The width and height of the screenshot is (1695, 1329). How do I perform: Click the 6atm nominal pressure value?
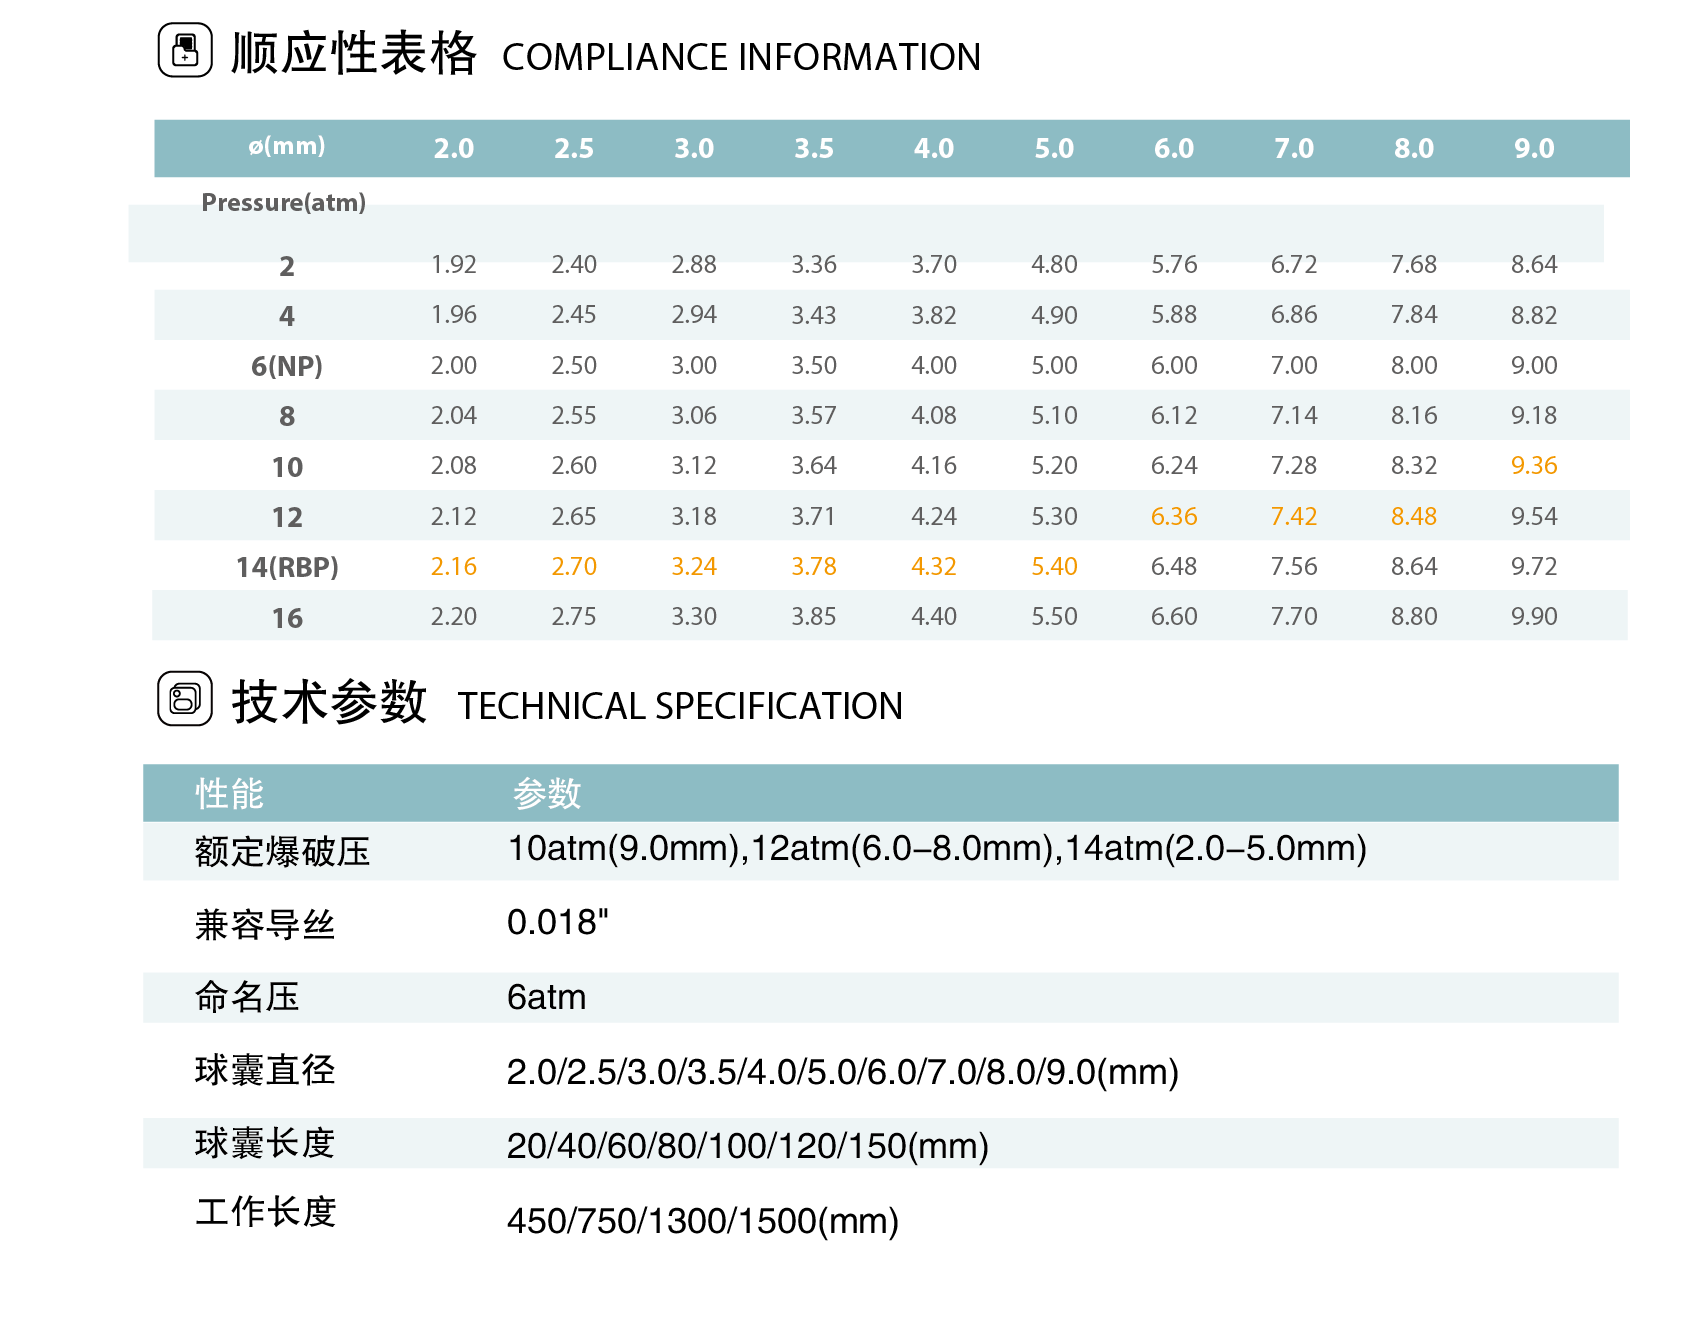coord(546,997)
